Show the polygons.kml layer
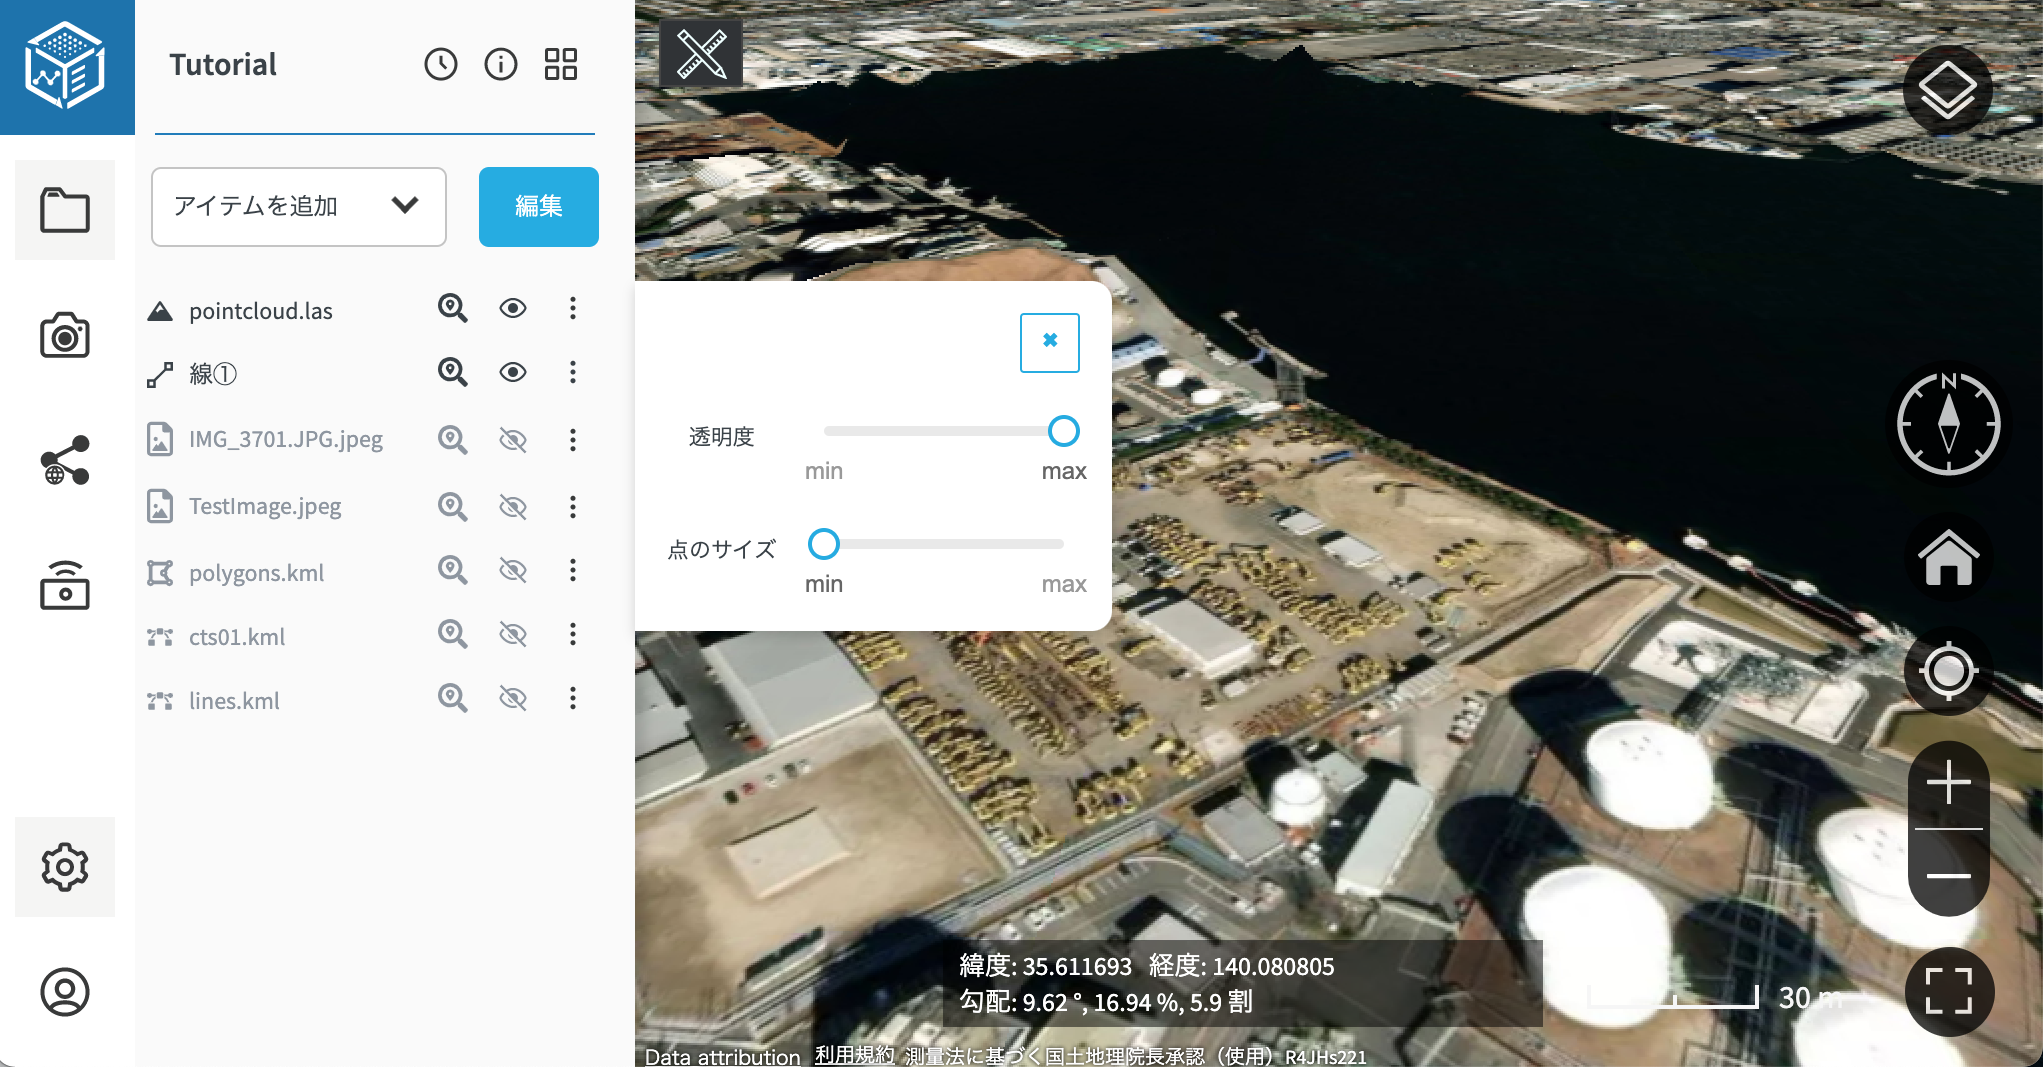Viewport: 2043px width, 1067px height. coord(513,571)
